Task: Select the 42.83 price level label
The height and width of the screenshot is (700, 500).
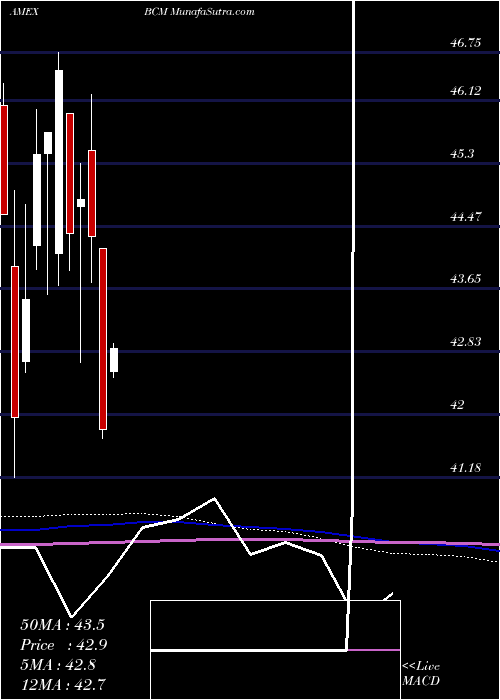Action: (x=465, y=342)
